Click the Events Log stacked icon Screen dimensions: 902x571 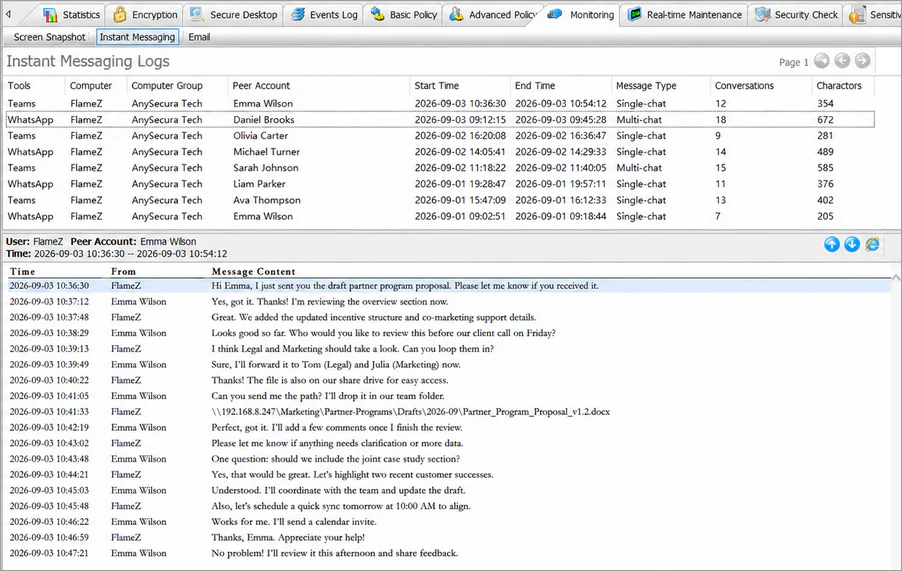point(298,14)
